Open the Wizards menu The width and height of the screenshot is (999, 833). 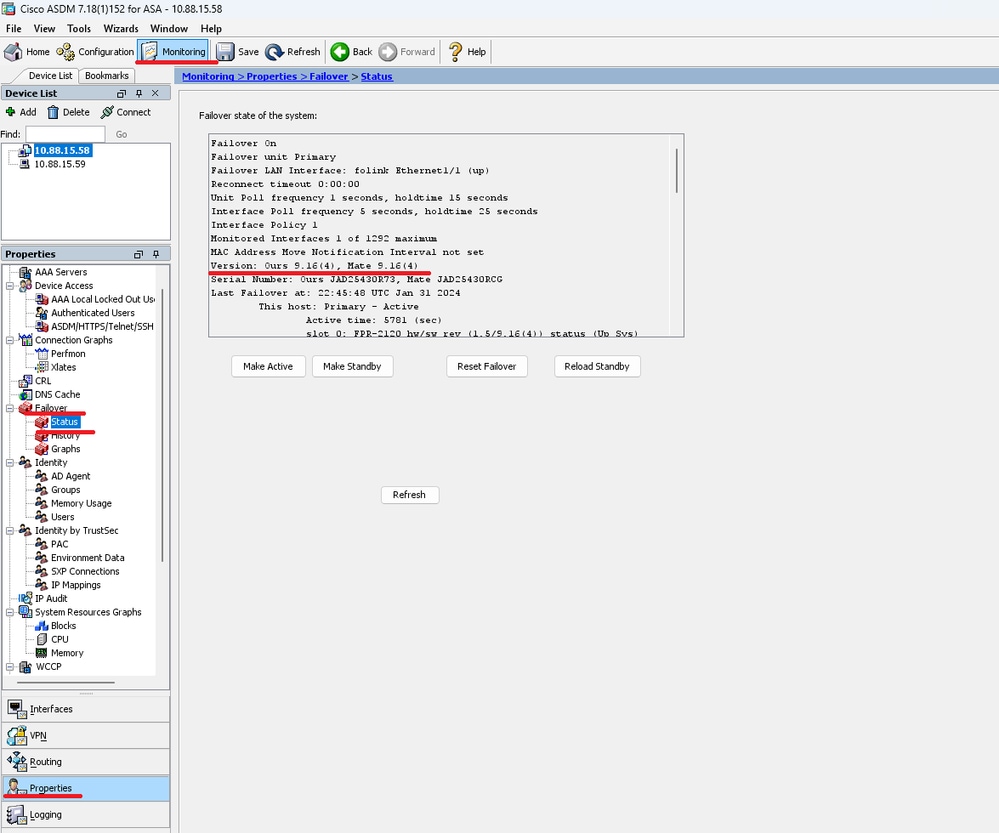121,29
